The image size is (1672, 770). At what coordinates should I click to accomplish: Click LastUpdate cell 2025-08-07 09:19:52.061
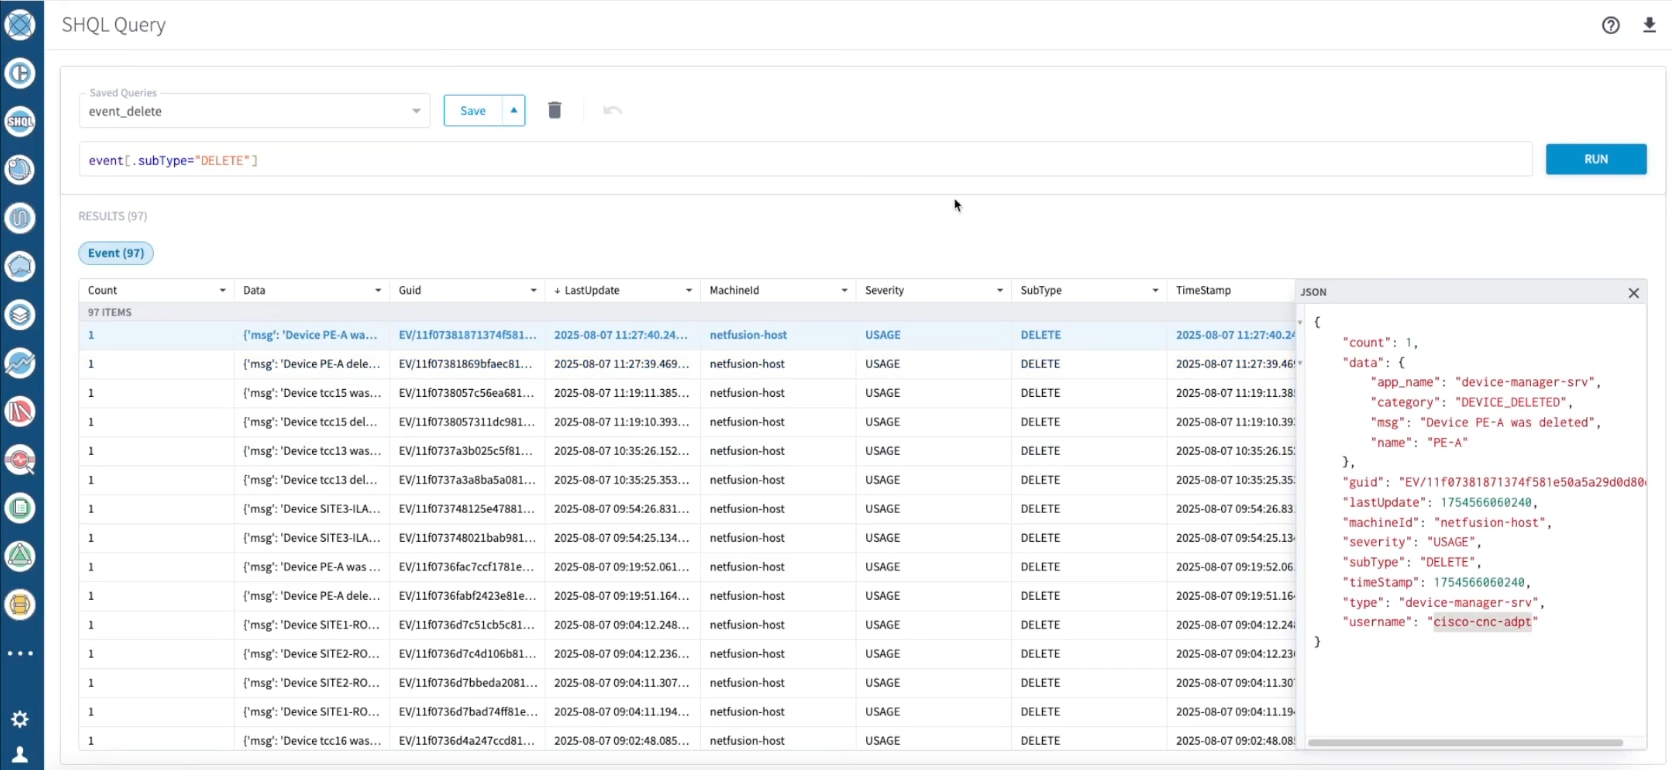(x=621, y=567)
